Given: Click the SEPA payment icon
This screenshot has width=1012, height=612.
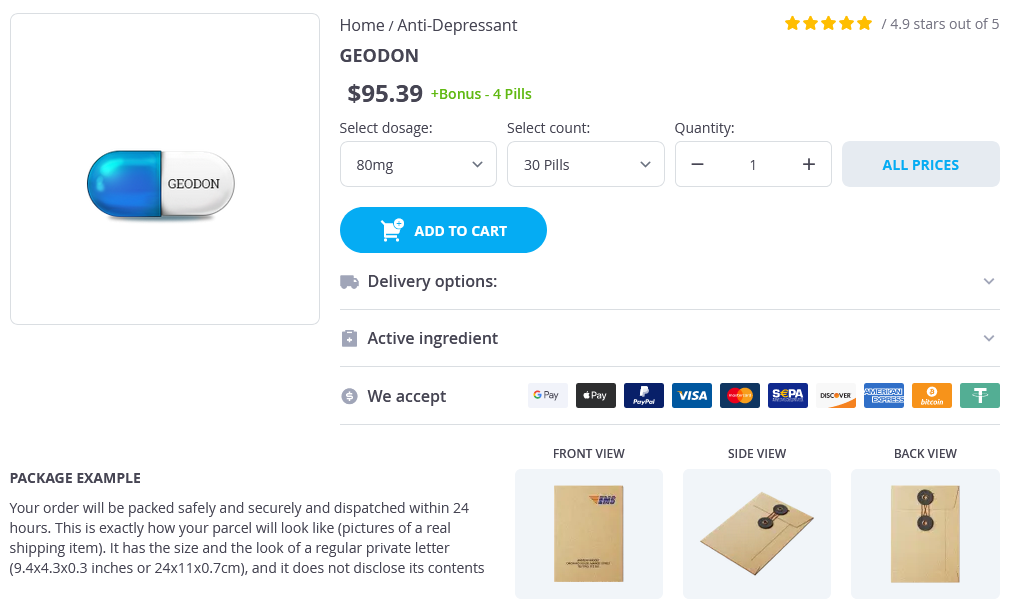Looking at the screenshot, I should coord(788,395).
